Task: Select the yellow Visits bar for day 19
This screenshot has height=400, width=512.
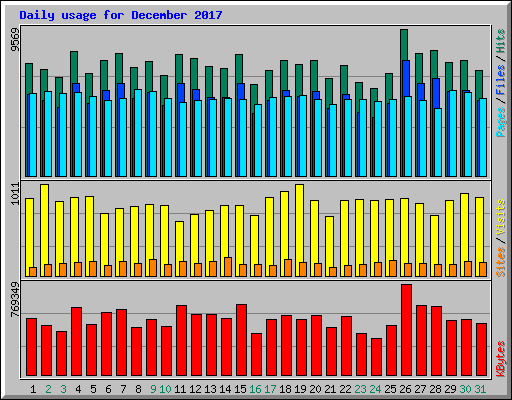Action: [x=299, y=230]
